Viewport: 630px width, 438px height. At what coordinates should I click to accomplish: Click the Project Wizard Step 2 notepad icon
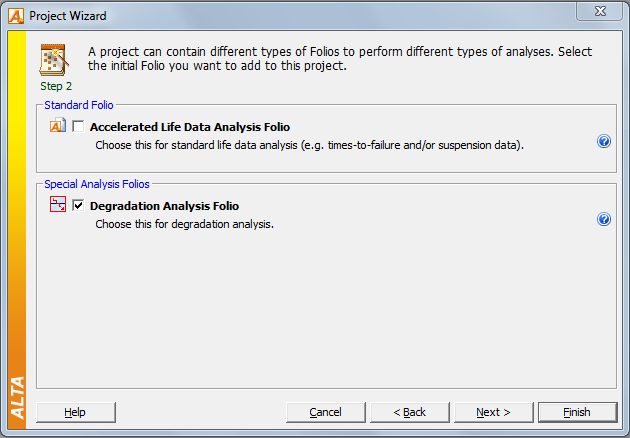tap(54, 60)
